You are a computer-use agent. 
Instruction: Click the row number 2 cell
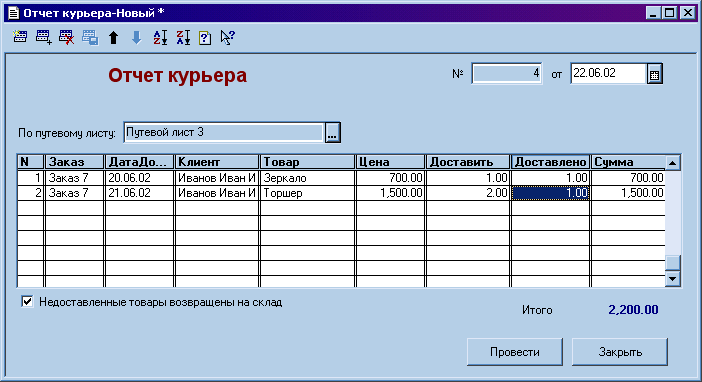(30, 193)
